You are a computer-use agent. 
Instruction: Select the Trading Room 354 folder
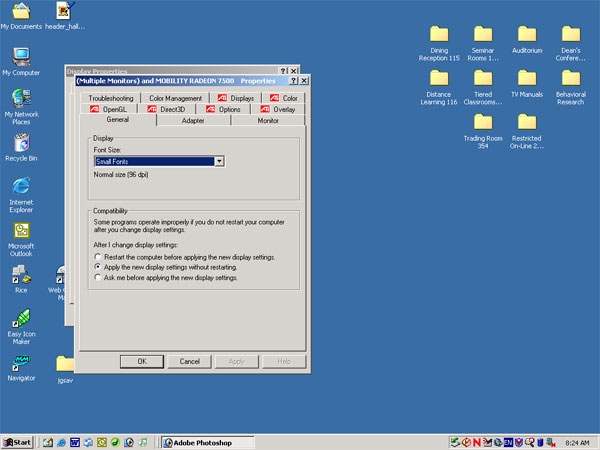coord(483,131)
